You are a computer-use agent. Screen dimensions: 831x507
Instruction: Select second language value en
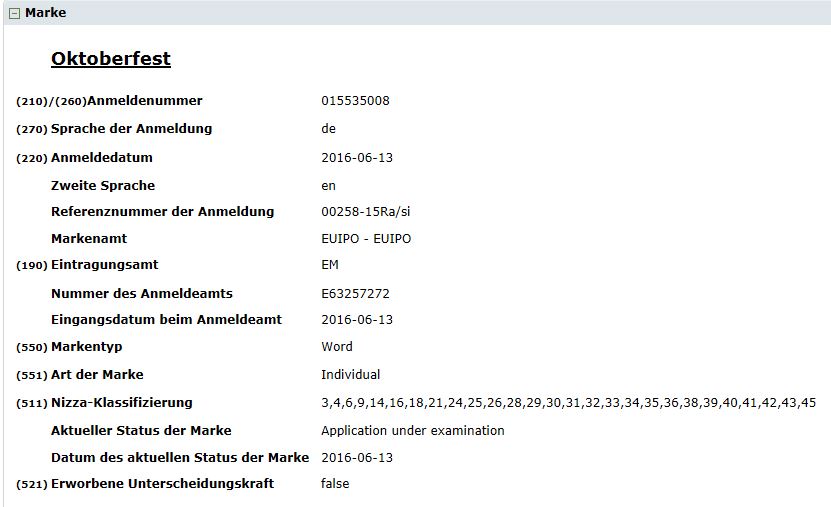[x=328, y=186]
